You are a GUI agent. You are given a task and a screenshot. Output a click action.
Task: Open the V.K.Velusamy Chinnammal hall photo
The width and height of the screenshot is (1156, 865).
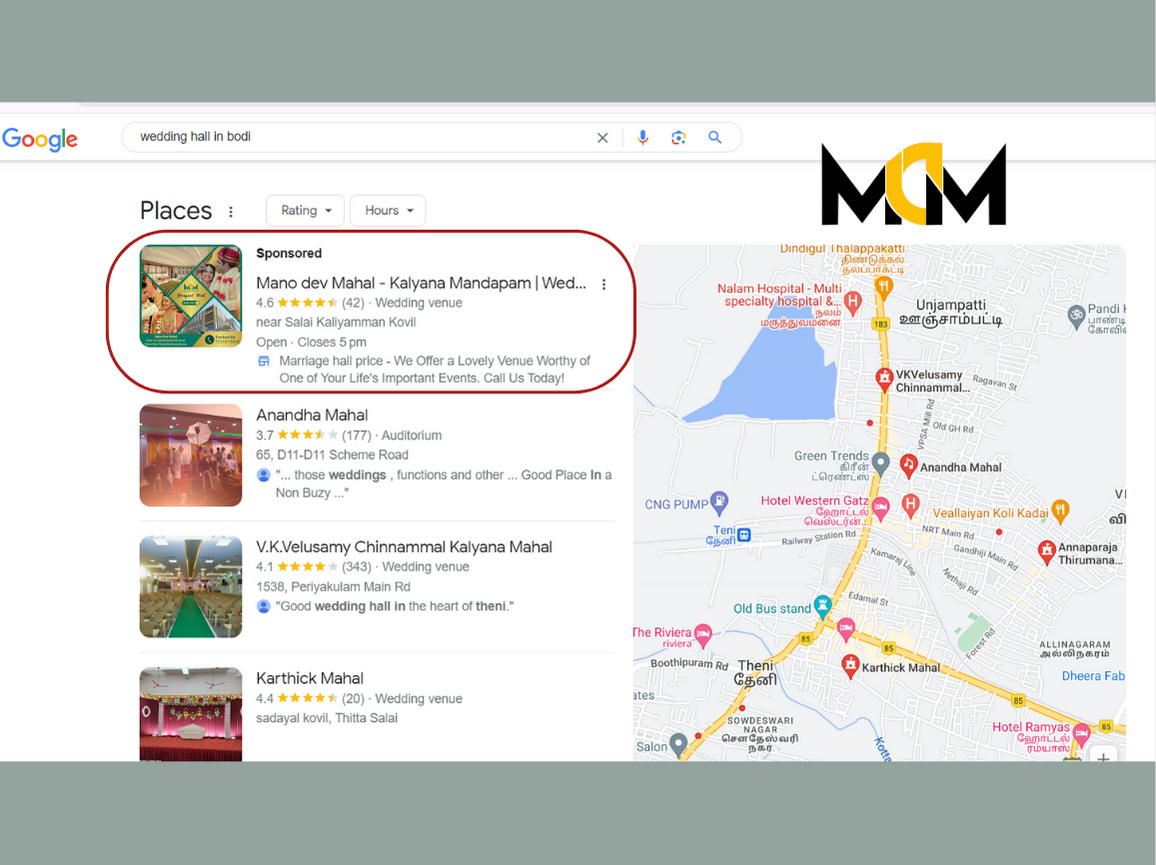coord(191,587)
